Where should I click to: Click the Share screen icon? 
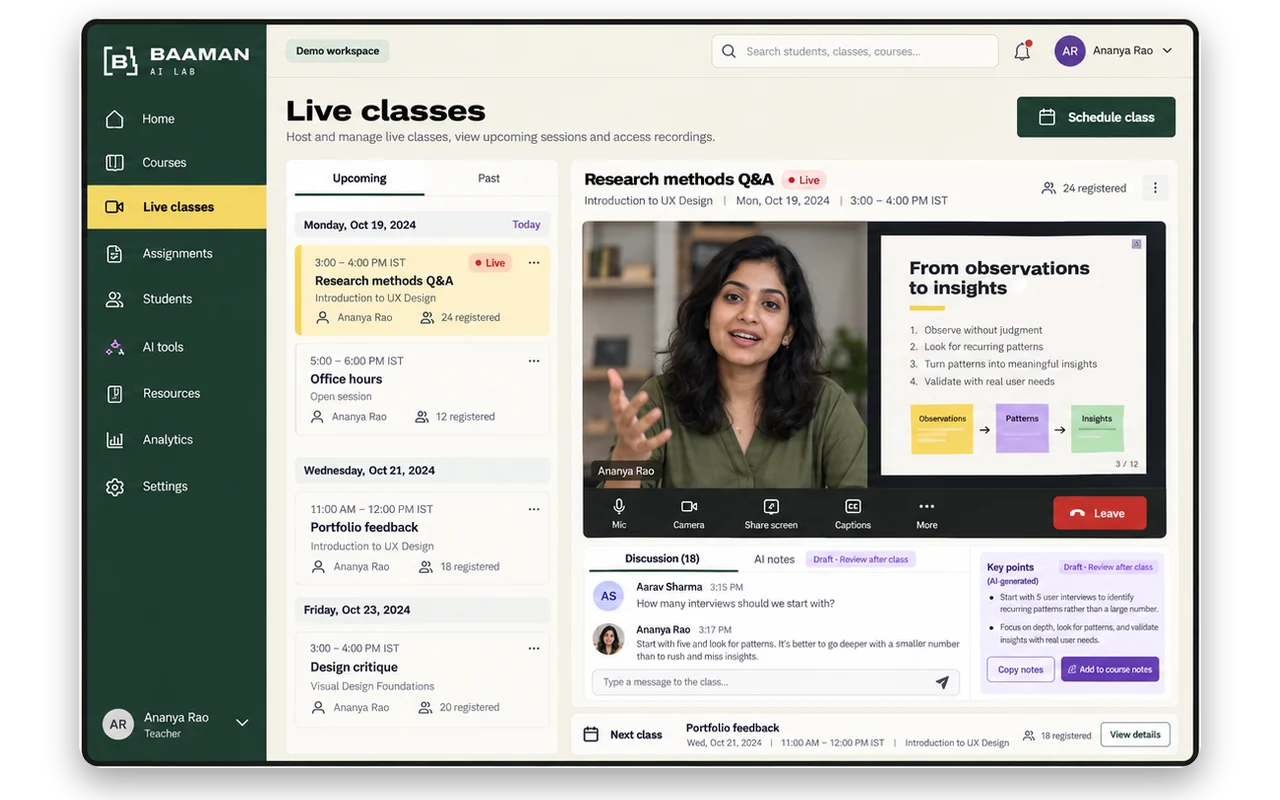point(771,506)
